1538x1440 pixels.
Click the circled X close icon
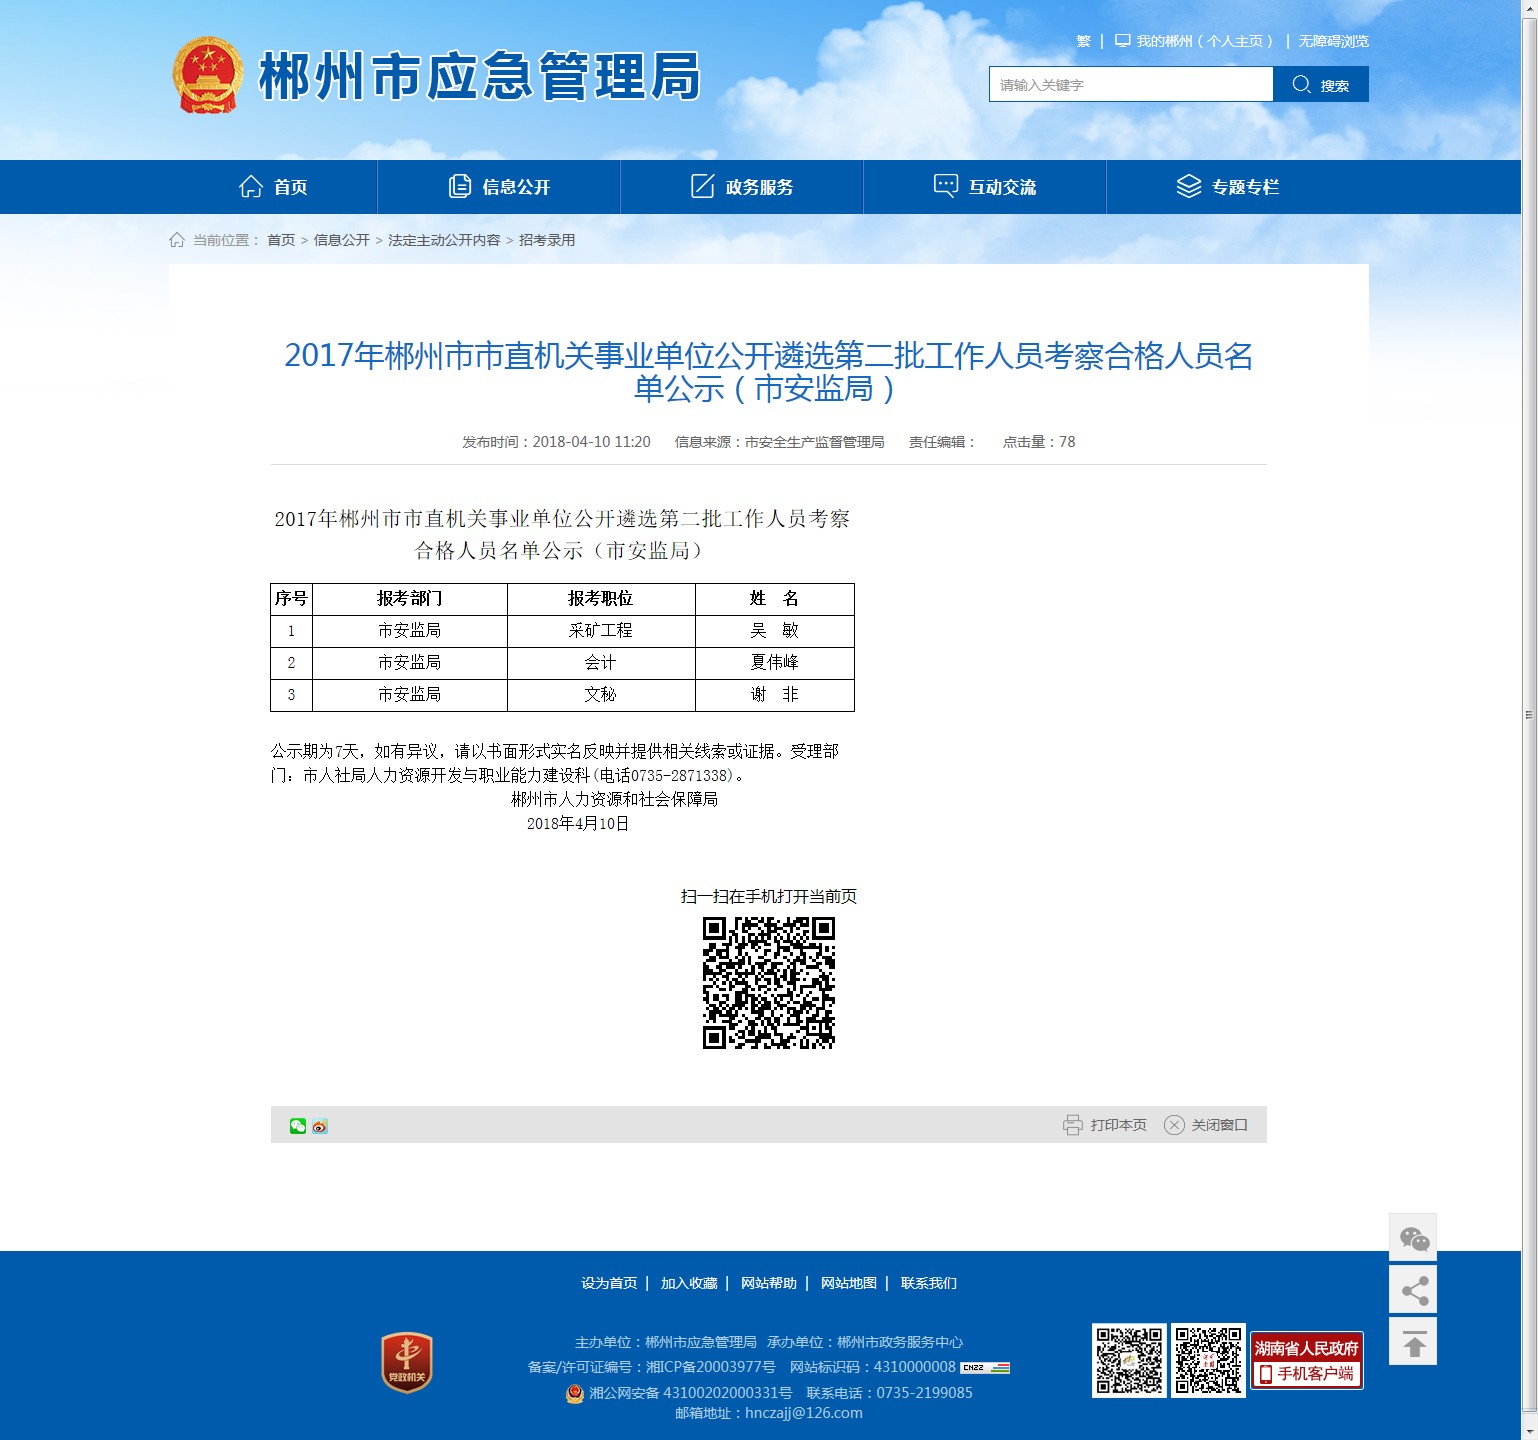[x=1174, y=1125]
